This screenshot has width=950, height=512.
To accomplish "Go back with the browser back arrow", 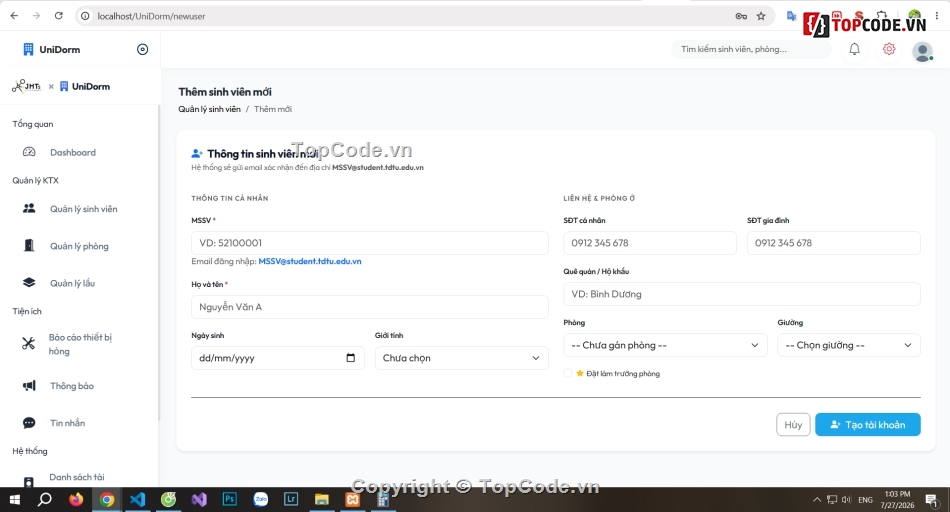I will point(15,16).
